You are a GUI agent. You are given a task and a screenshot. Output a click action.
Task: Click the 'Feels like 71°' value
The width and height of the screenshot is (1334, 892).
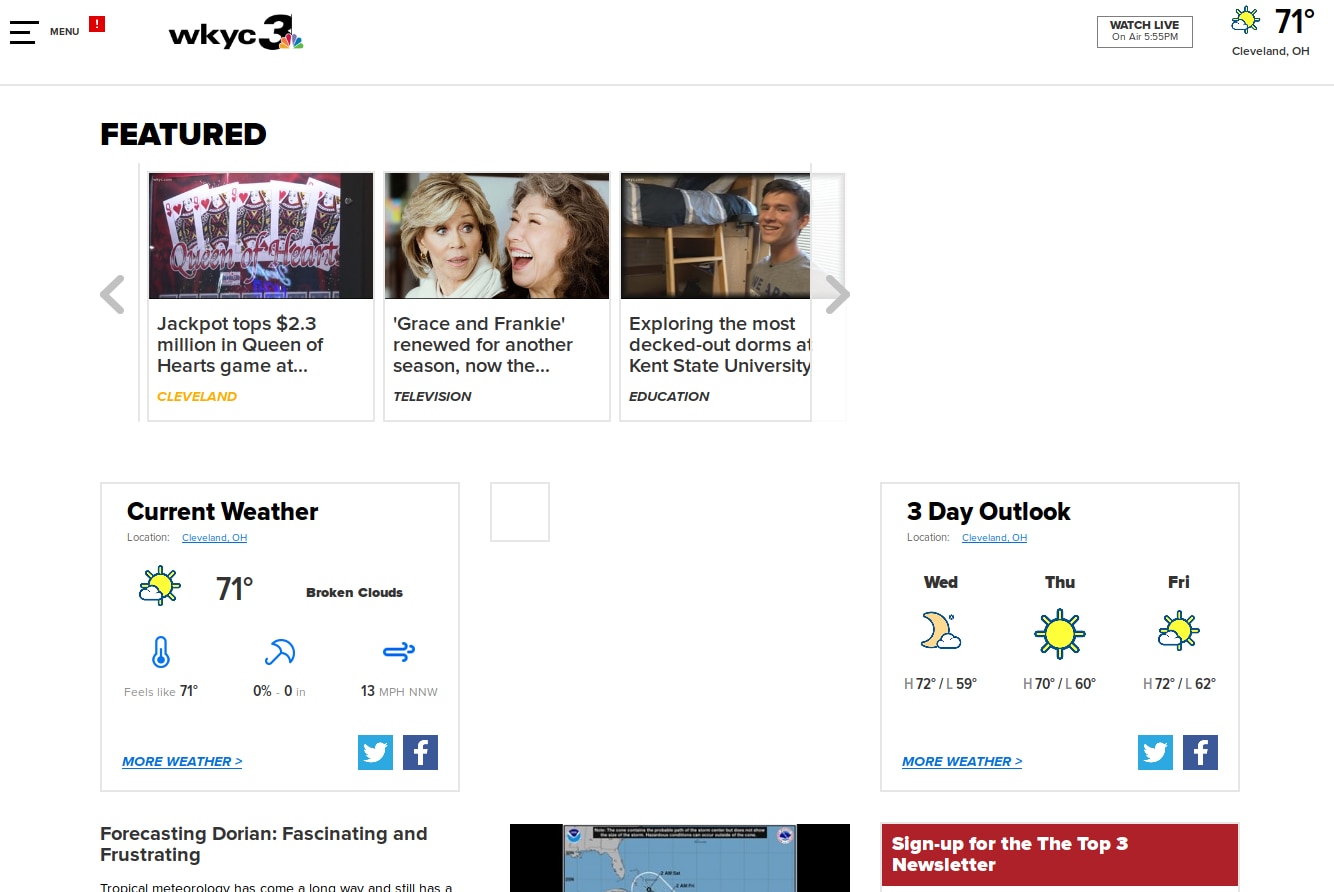[x=161, y=691]
